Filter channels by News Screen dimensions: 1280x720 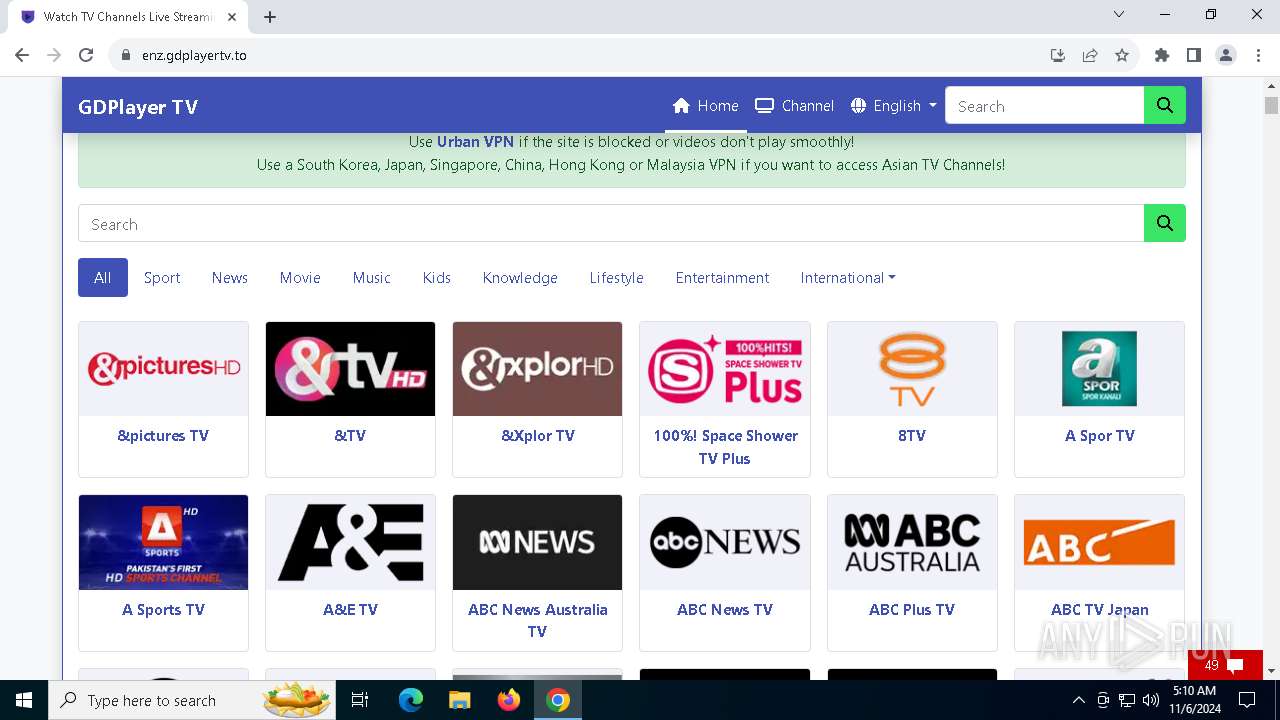pos(229,277)
